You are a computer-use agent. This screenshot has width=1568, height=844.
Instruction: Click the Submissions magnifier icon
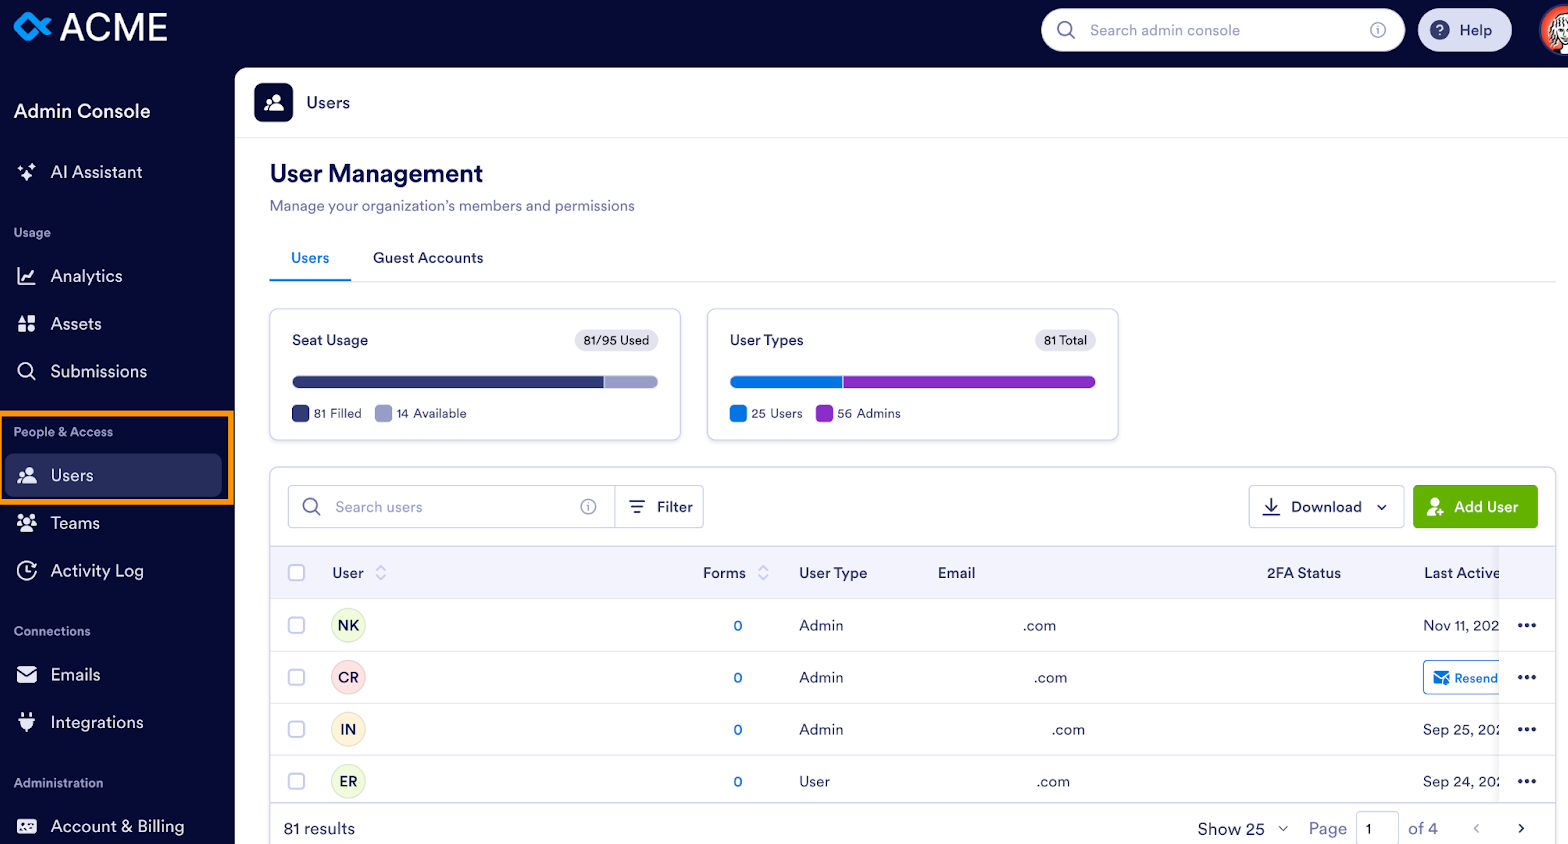pos(27,371)
